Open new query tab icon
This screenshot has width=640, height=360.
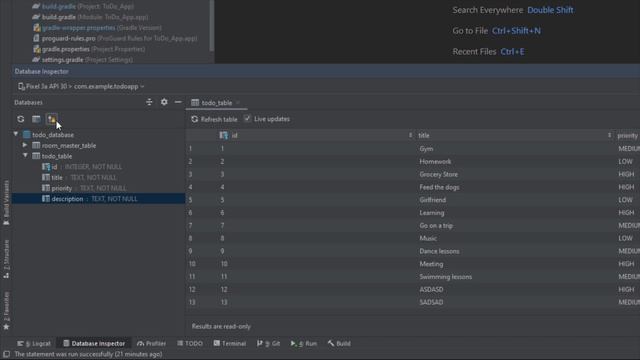(36, 119)
